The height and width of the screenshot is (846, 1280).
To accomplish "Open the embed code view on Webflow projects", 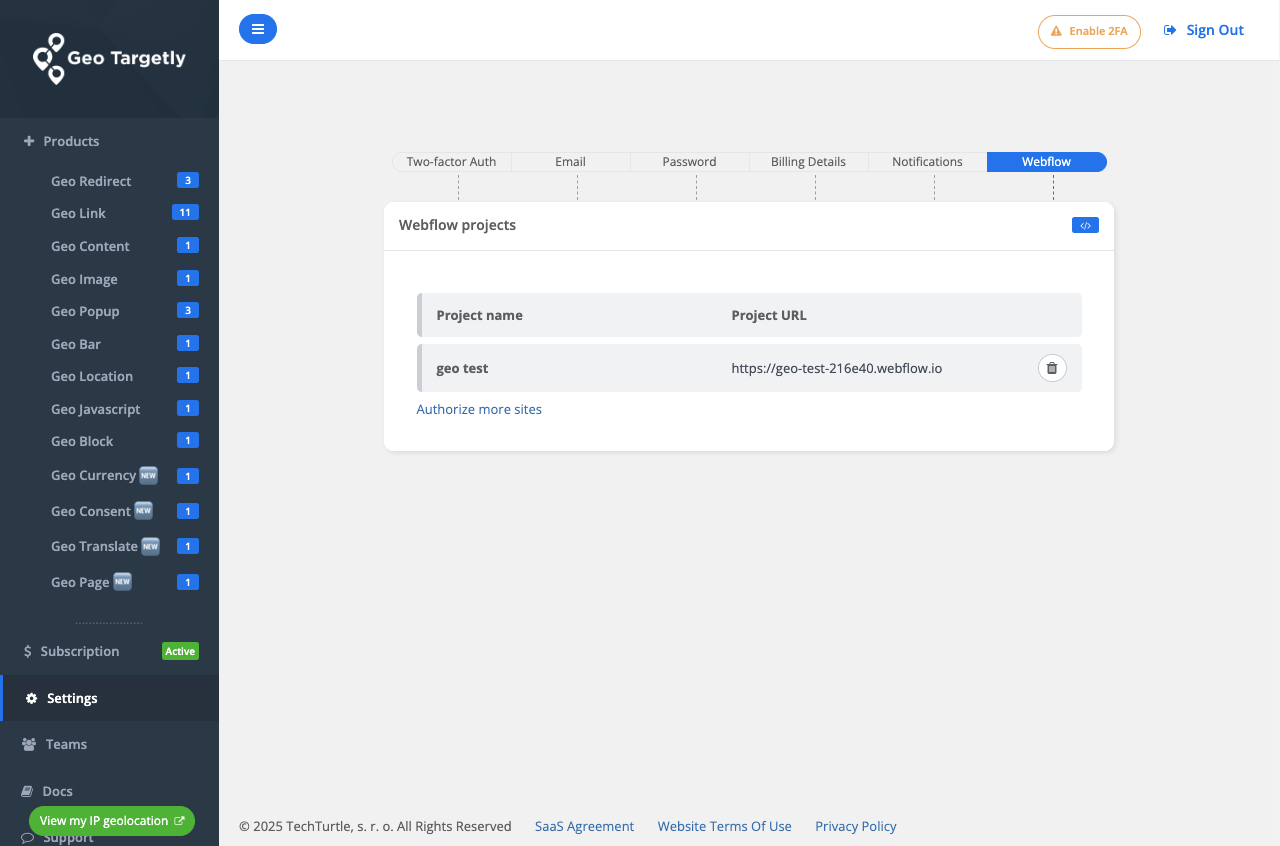I will (1085, 225).
